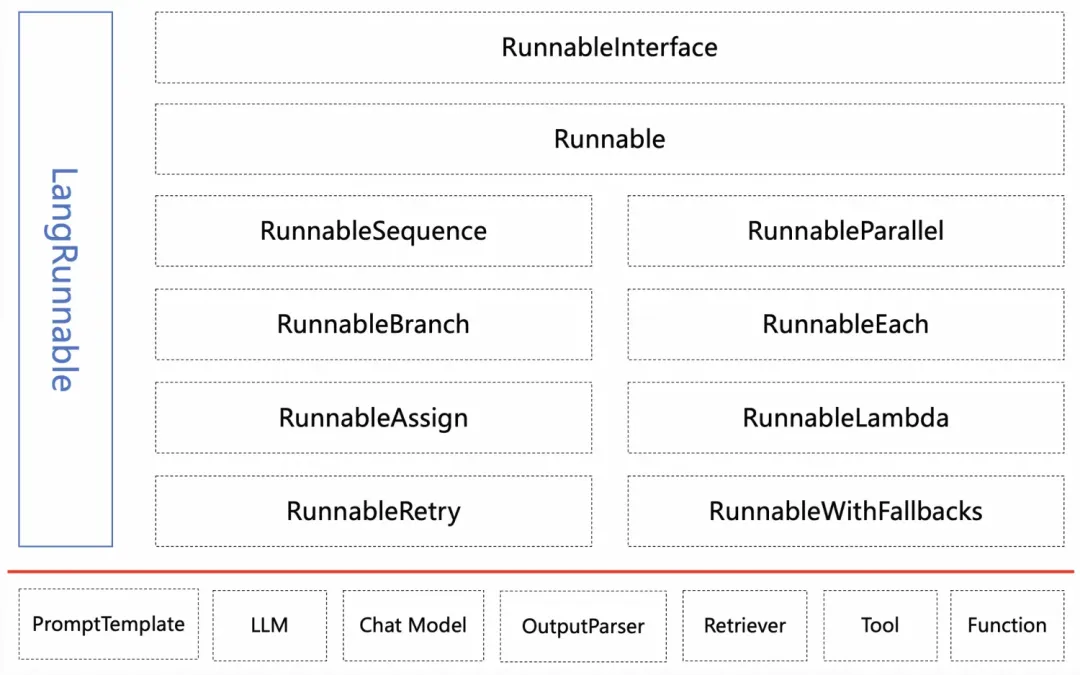
Task: Click the Function component box
Action: [1007, 625]
